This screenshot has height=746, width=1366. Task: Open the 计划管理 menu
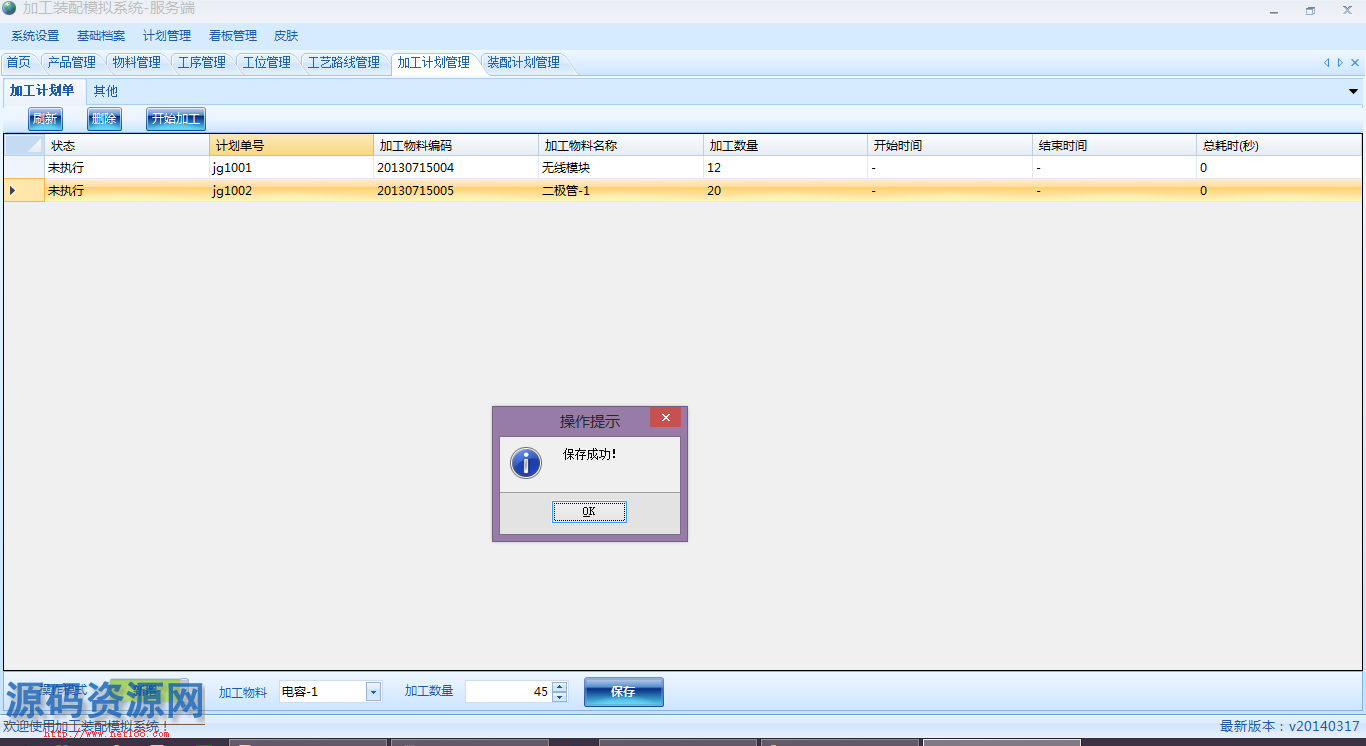[167, 36]
